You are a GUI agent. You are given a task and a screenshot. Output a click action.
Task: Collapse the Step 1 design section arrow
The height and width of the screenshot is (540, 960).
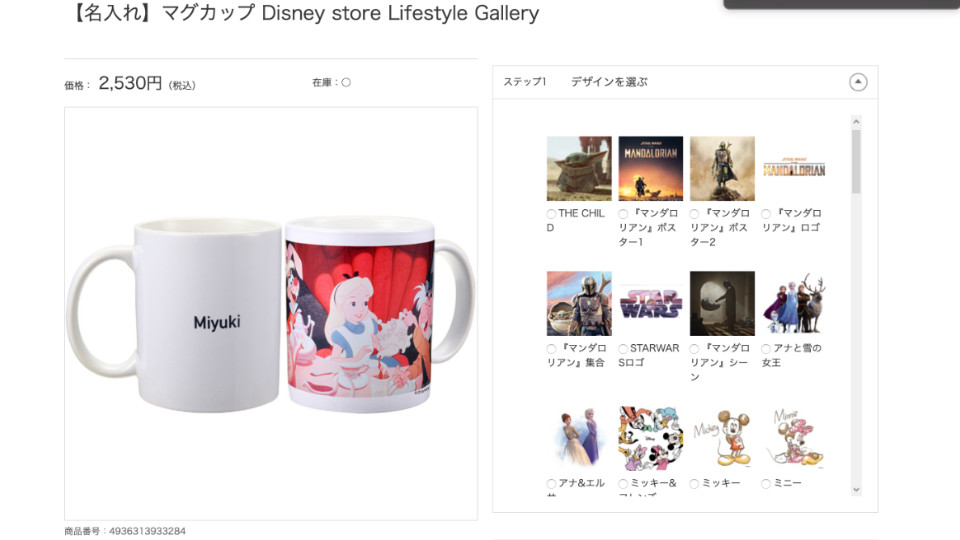click(858, 82)
